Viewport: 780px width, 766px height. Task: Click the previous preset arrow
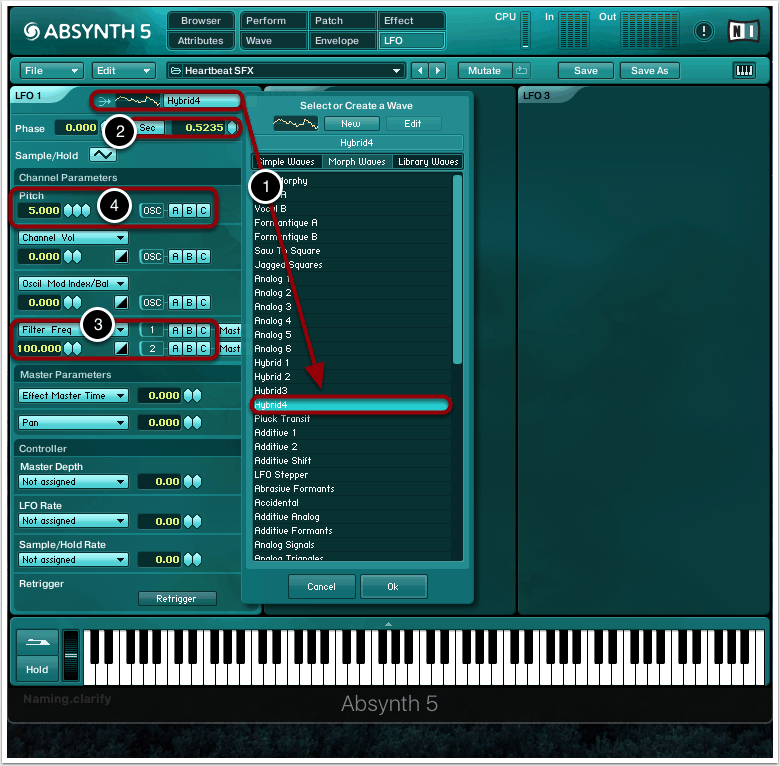coord(420,71)
